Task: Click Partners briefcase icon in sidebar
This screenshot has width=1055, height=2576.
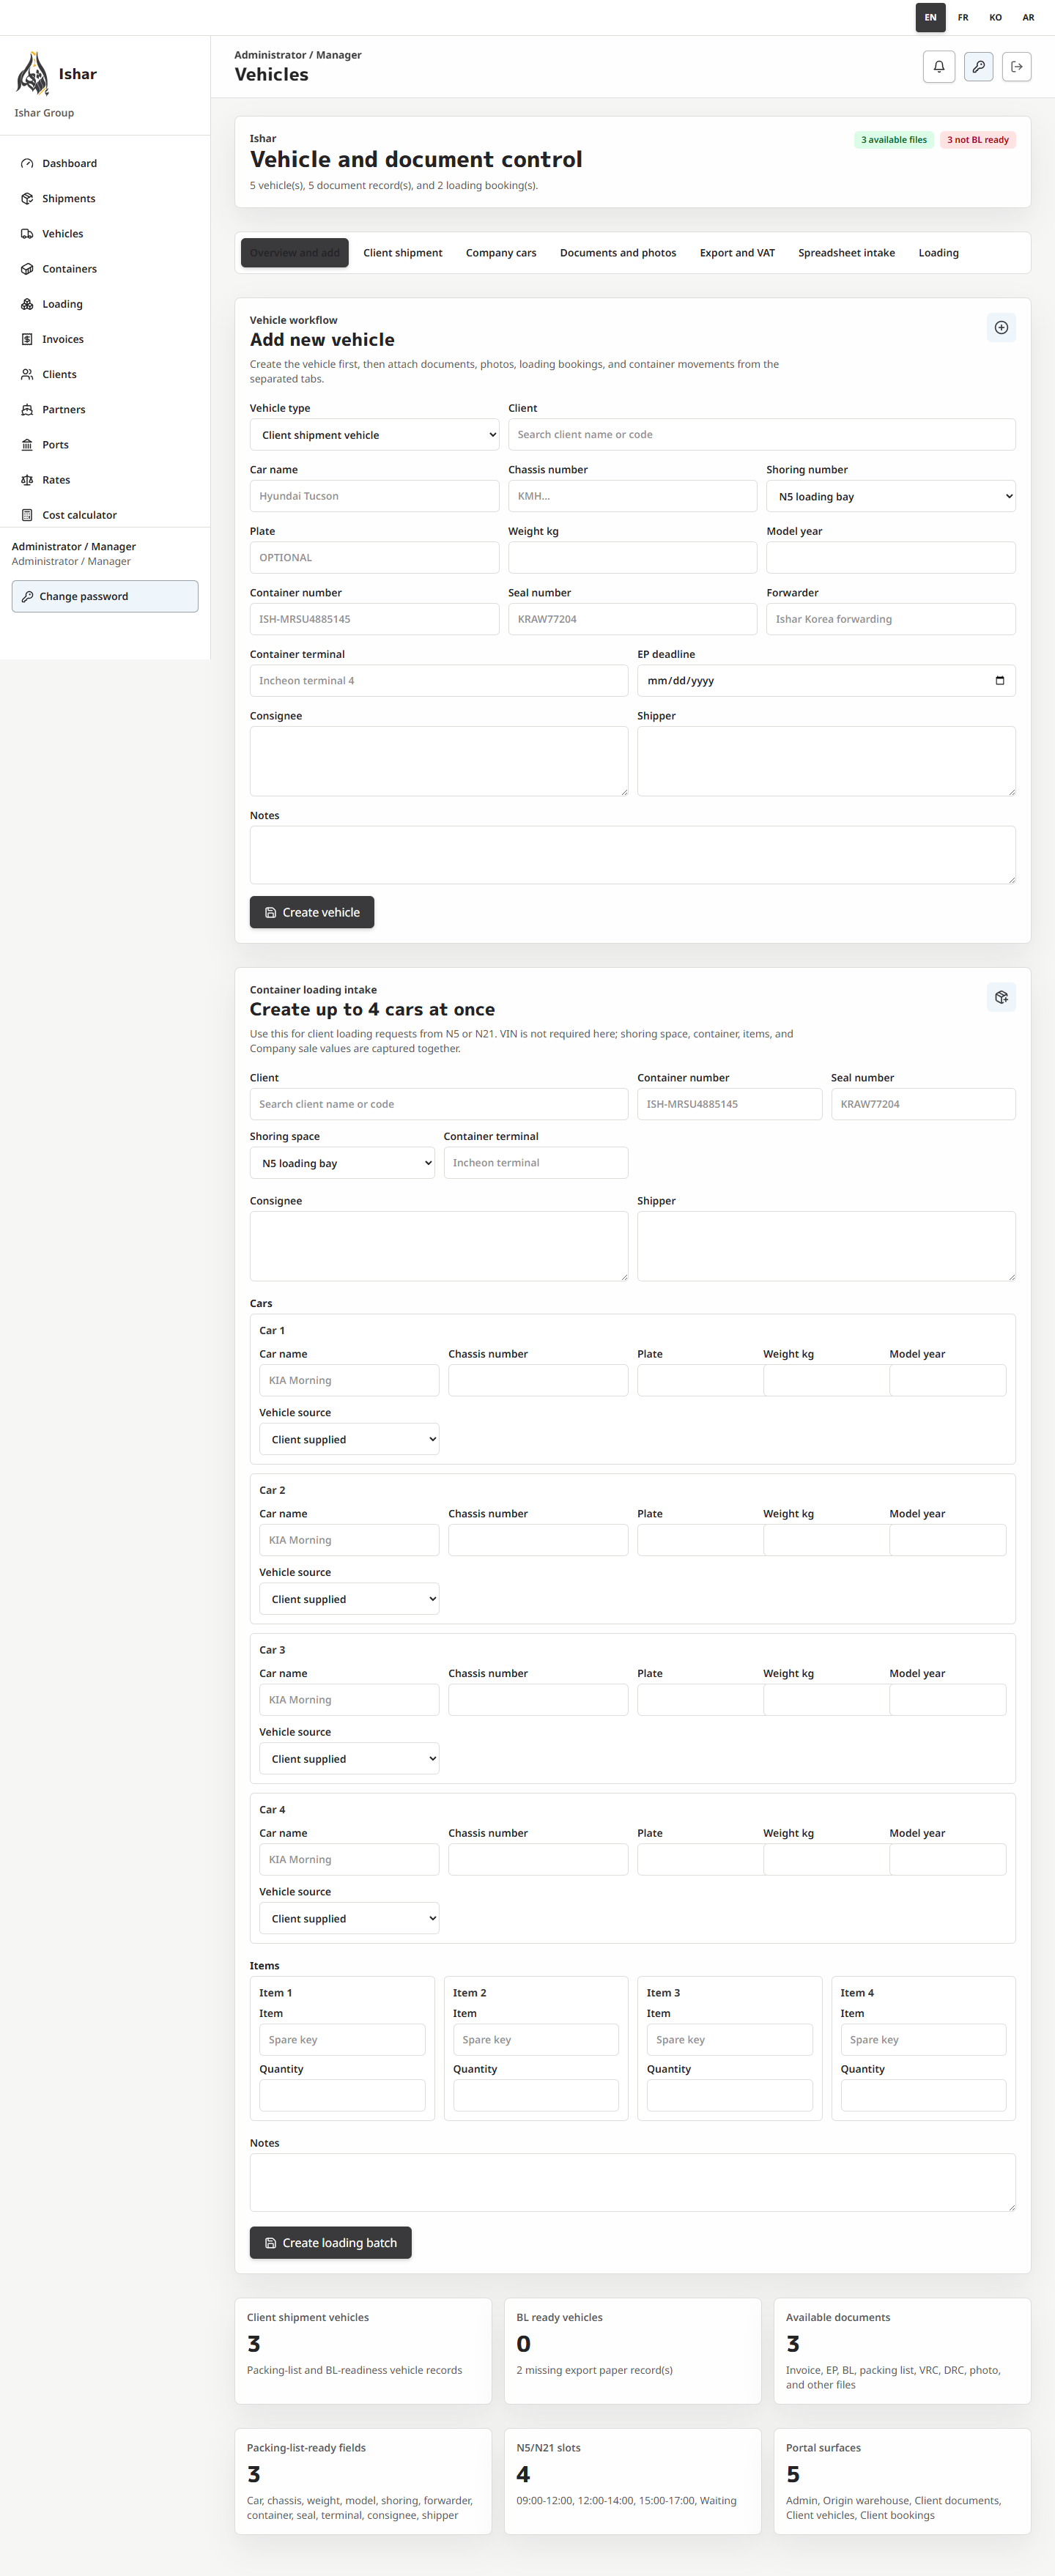Action: tap(27, 409)
